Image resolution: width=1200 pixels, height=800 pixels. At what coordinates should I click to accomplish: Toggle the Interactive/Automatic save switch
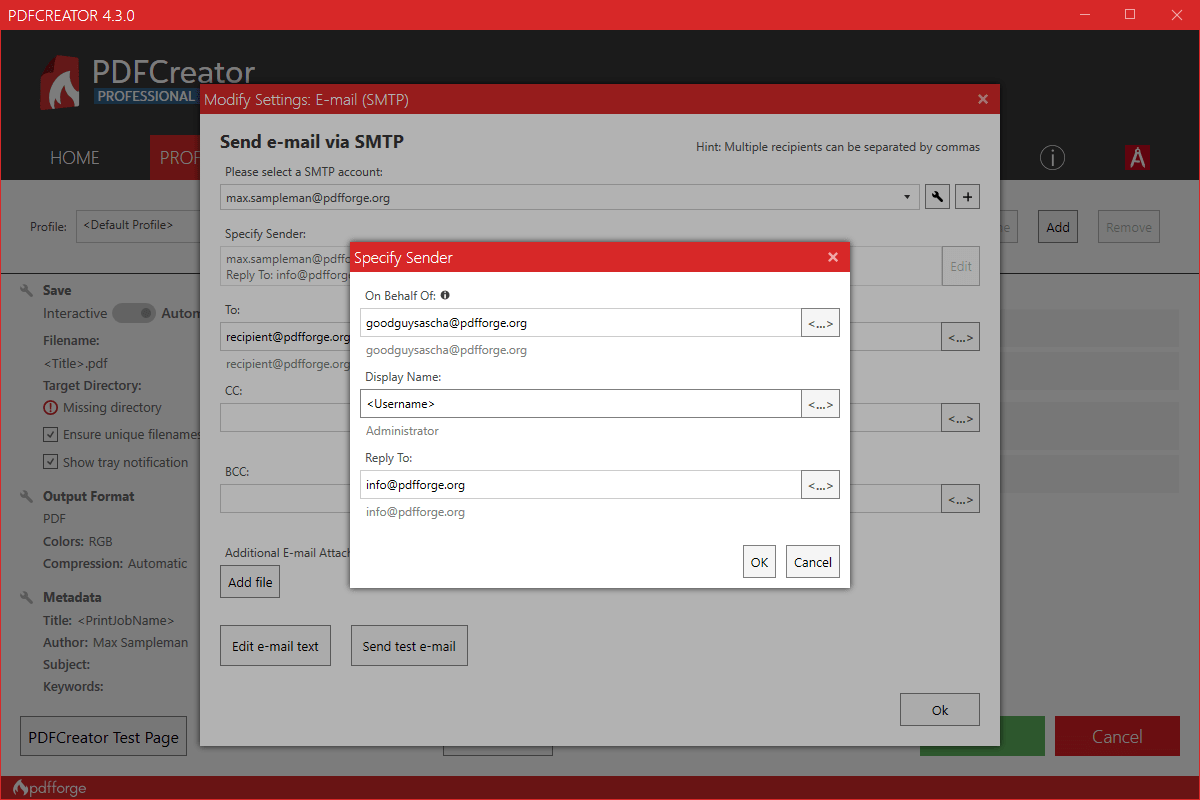click(134, 313)
